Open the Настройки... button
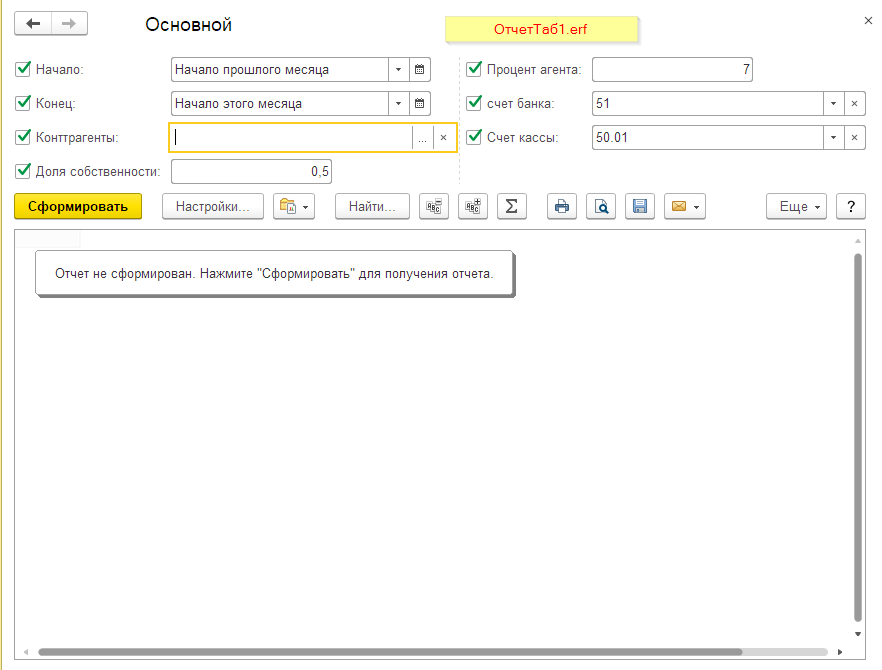 212,206
